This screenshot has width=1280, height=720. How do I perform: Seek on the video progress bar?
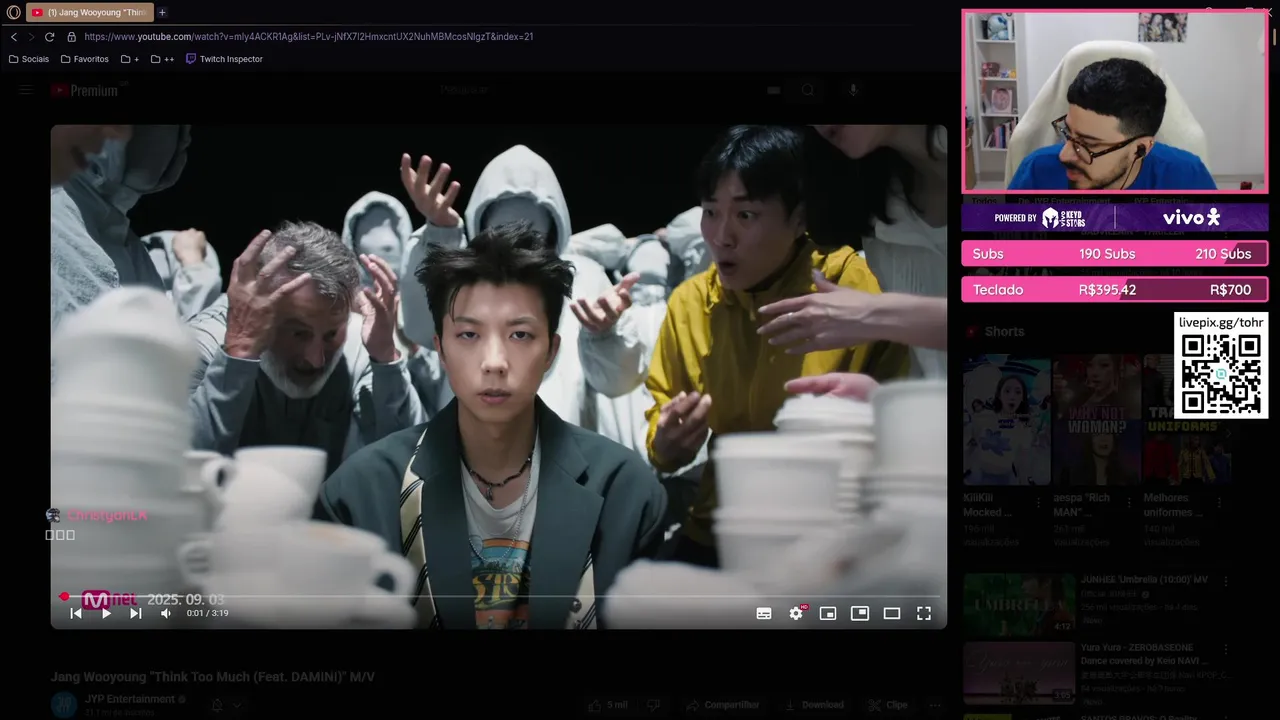pos(499,597)
